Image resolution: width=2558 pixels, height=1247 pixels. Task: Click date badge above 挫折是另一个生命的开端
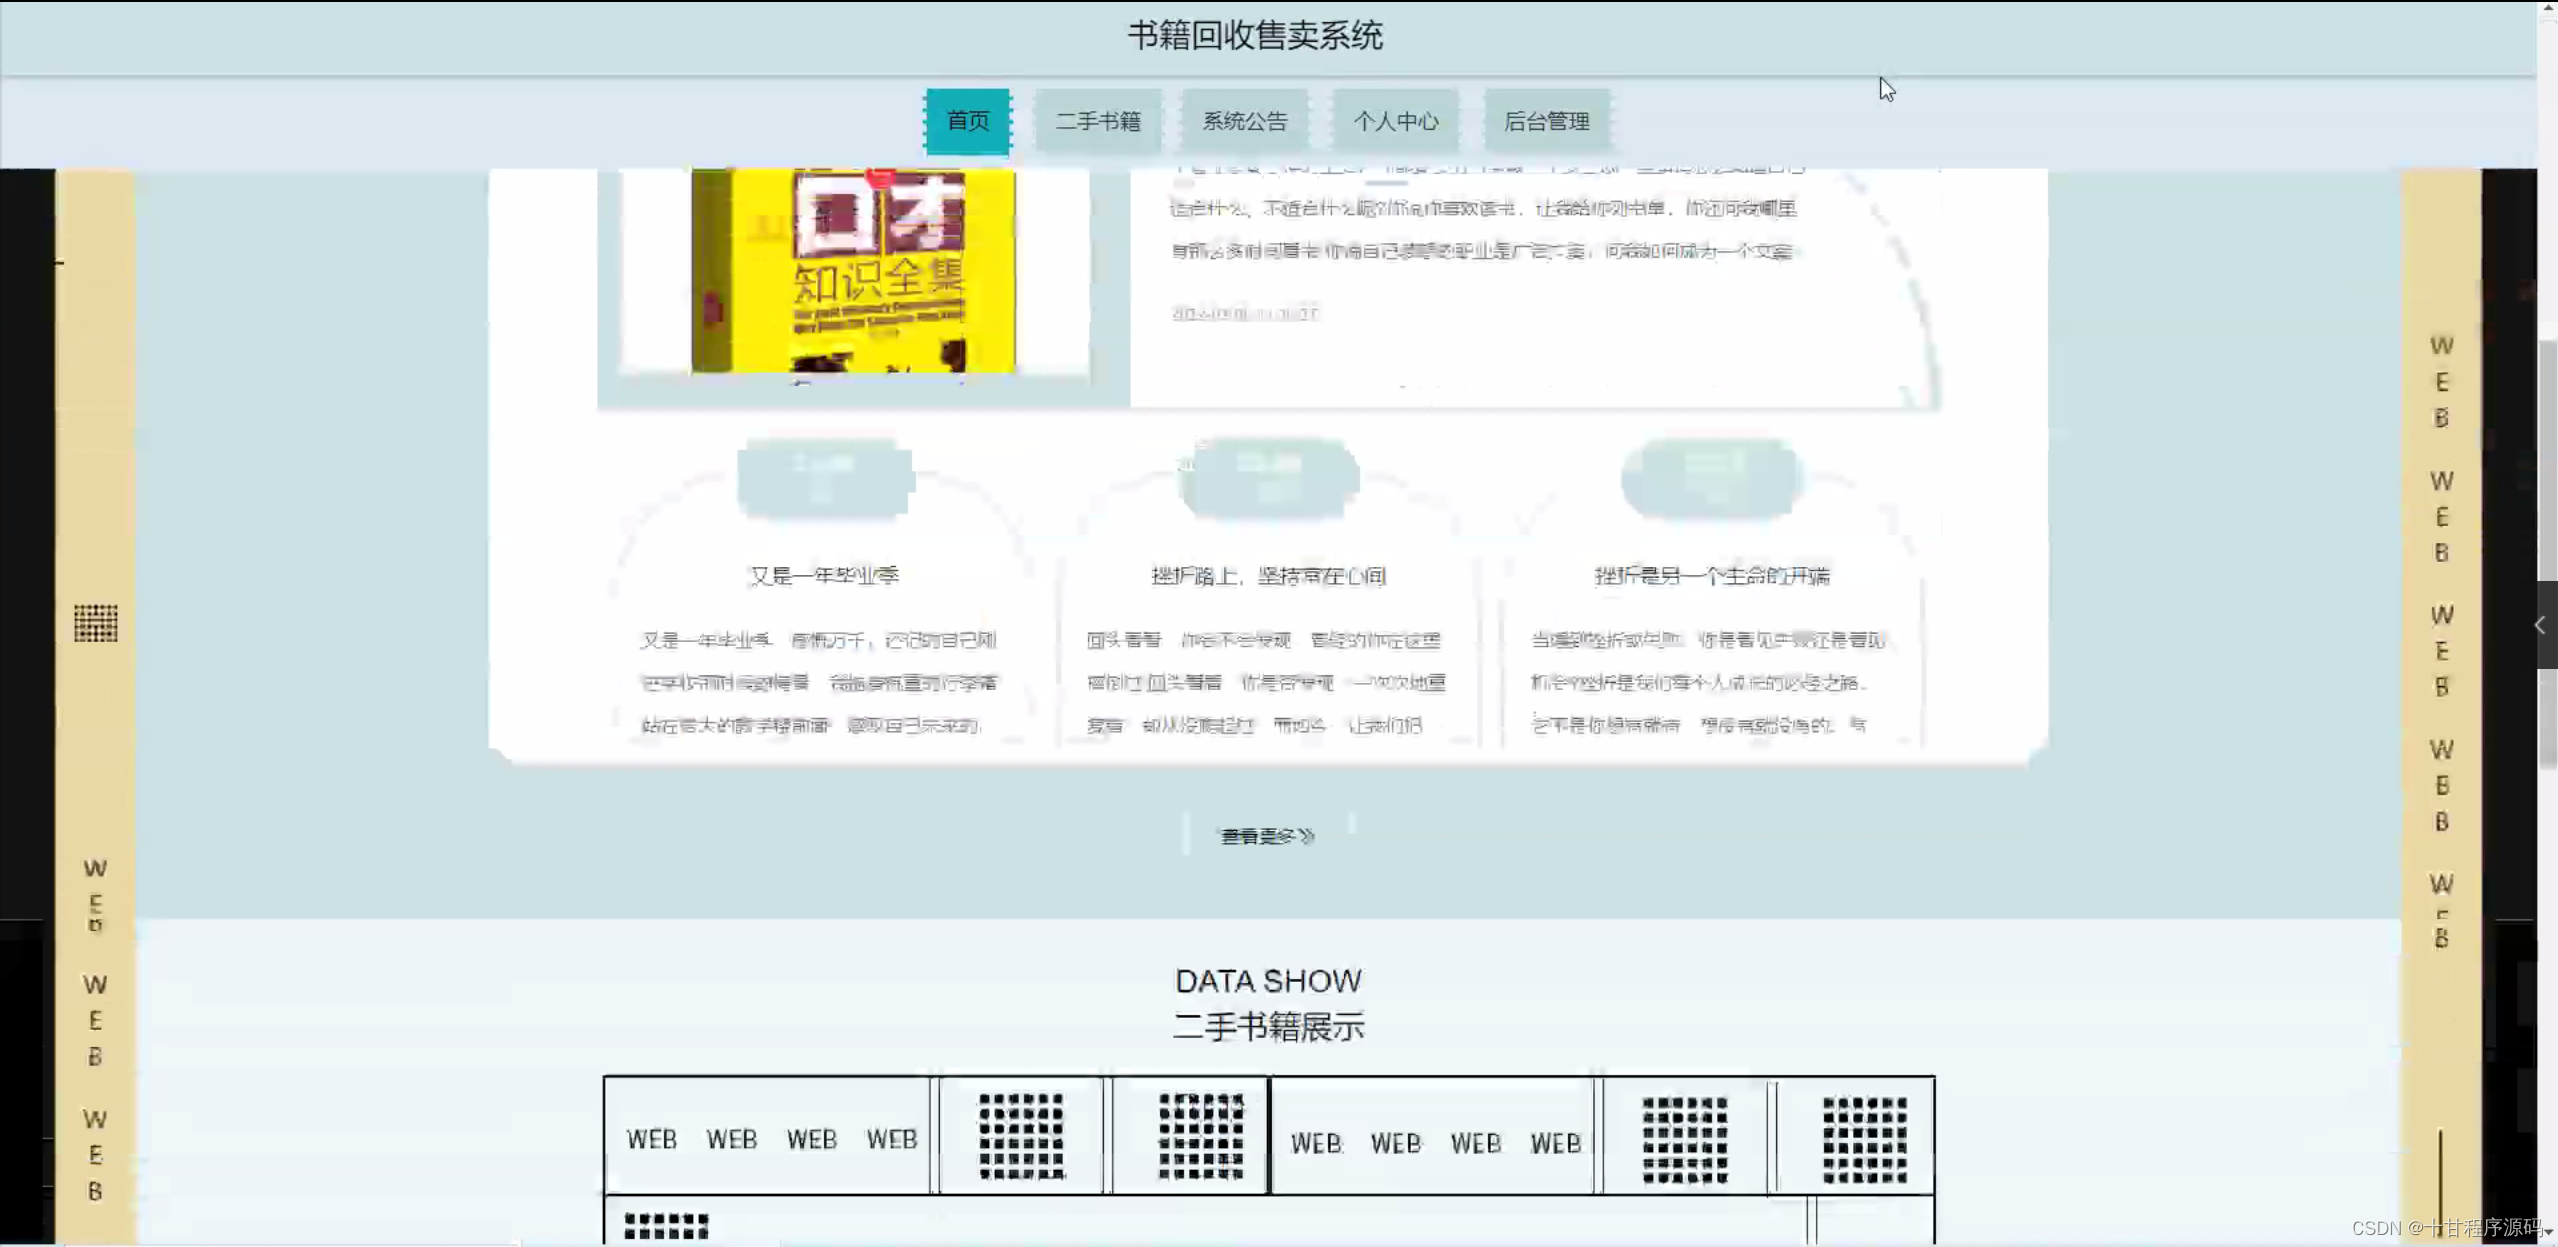1711,478
